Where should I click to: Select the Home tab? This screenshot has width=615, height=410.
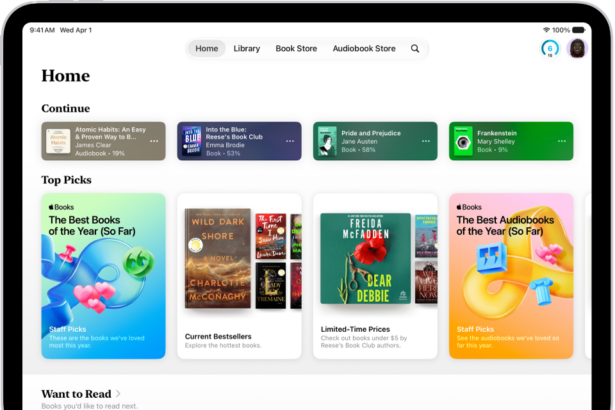pos(207,48)
